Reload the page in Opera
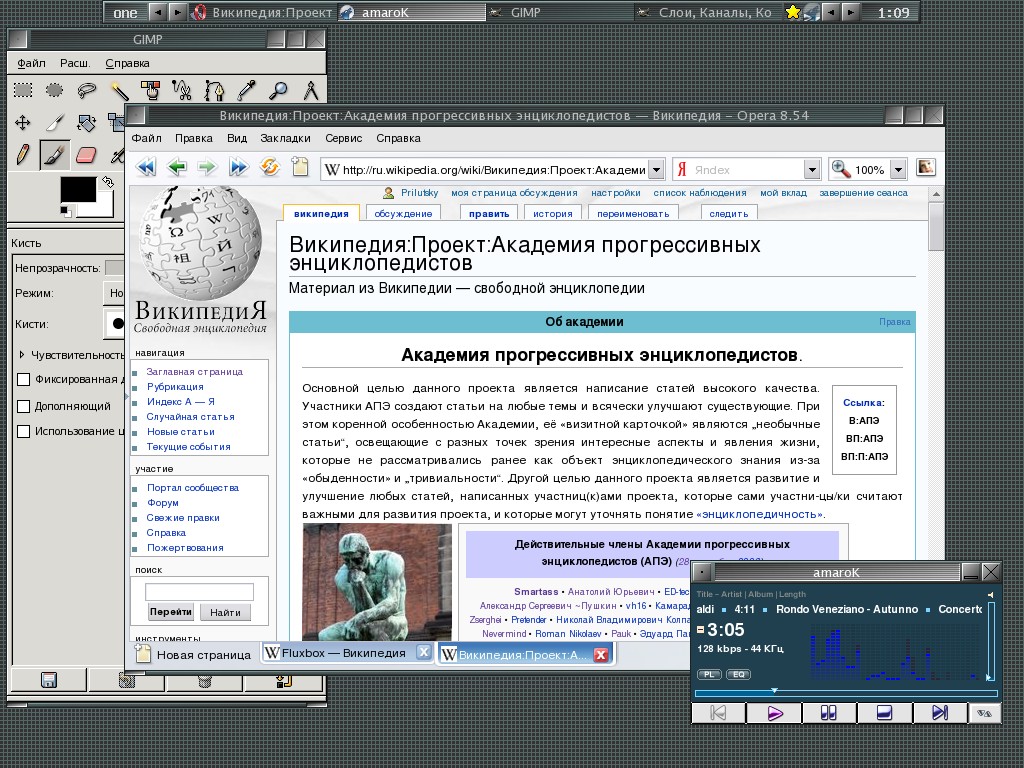1024x768 pixels. point(269,168)
